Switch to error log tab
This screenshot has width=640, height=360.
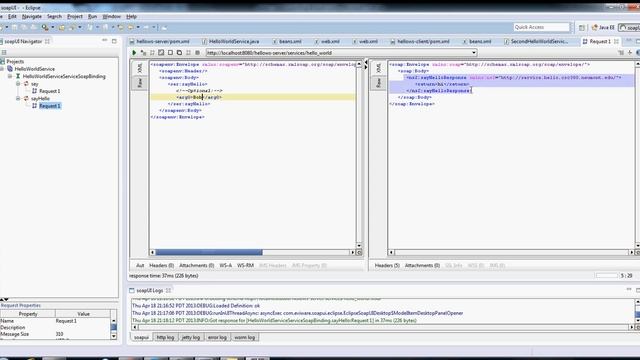217,338
